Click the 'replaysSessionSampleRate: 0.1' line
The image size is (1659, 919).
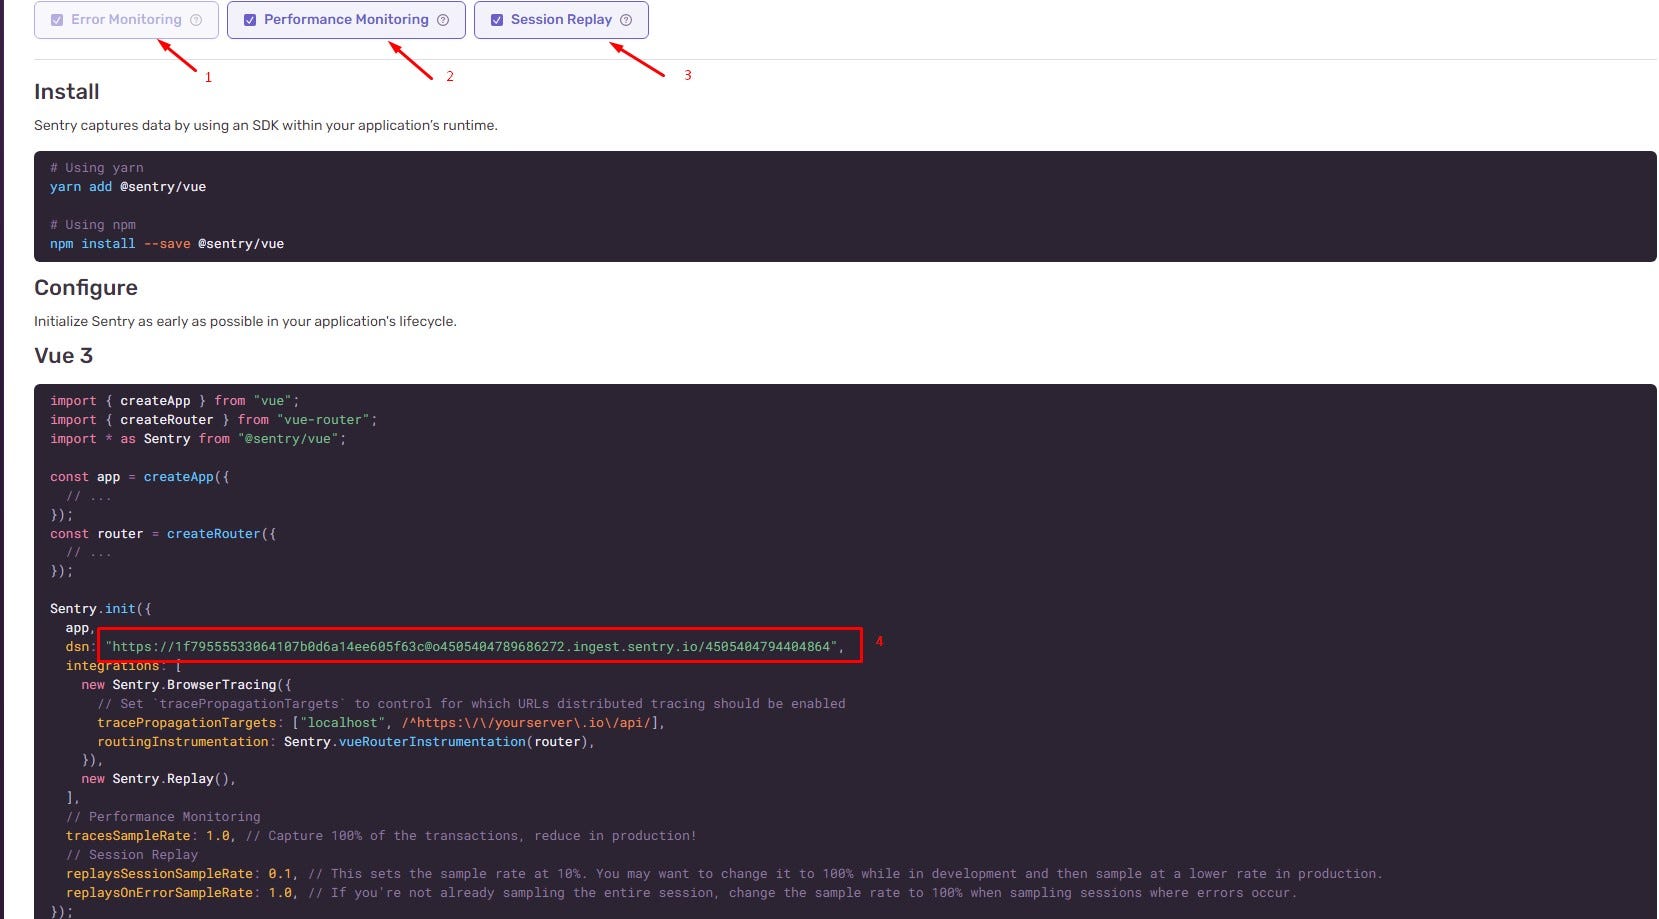724,874
